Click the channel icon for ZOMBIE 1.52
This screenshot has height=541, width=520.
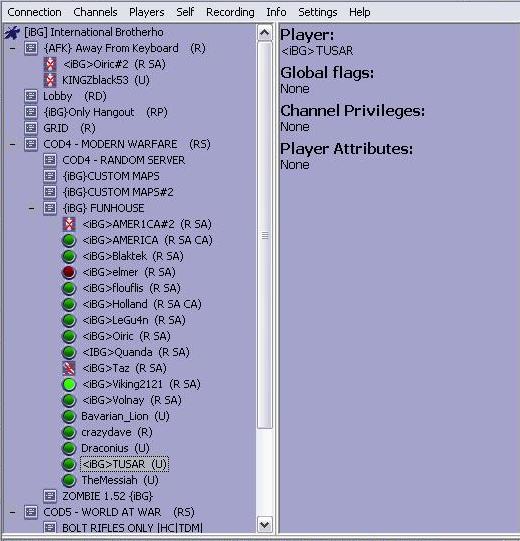click(x=50, y=496)
